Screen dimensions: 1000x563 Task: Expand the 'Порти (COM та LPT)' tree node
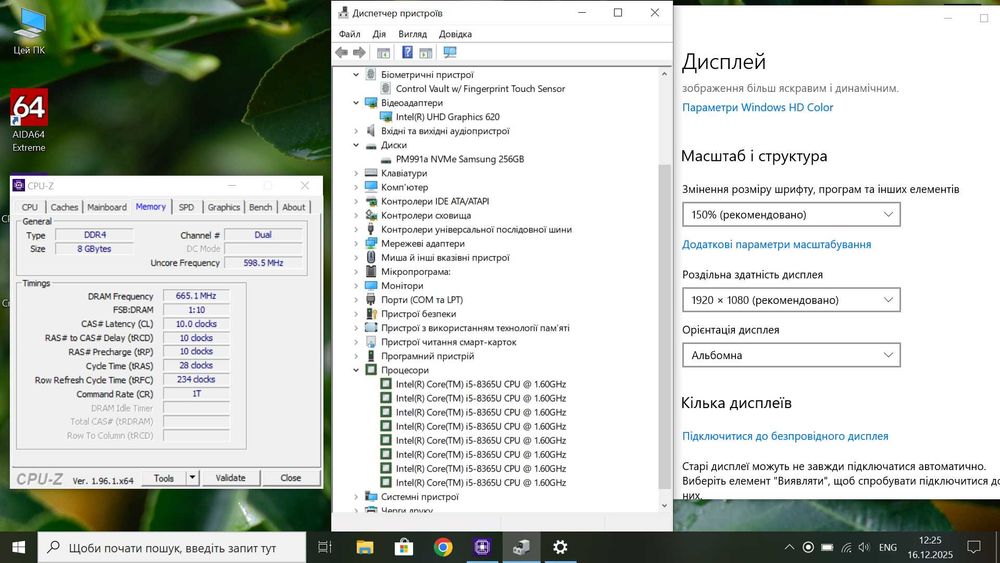(356, 300)
